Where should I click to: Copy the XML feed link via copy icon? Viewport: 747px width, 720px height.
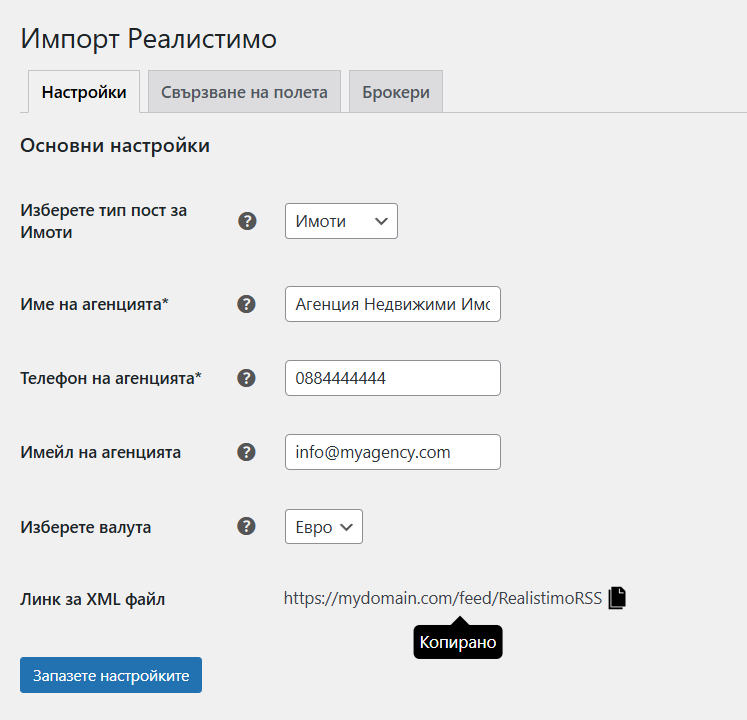[x=617, y=598]
